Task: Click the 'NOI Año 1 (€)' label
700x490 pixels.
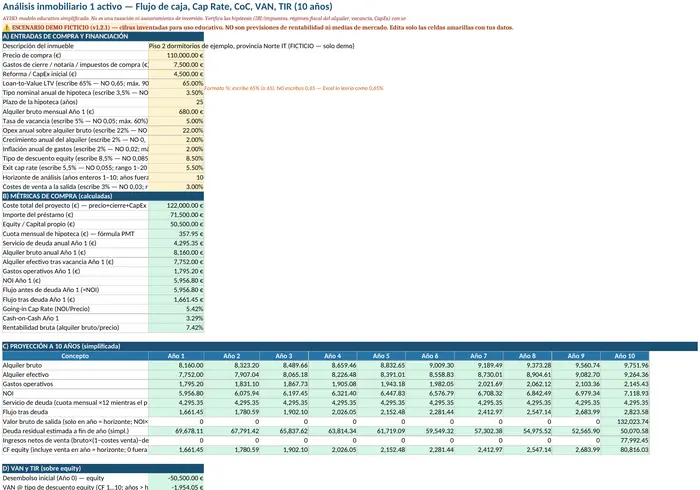Action: [x=21, y=281]
